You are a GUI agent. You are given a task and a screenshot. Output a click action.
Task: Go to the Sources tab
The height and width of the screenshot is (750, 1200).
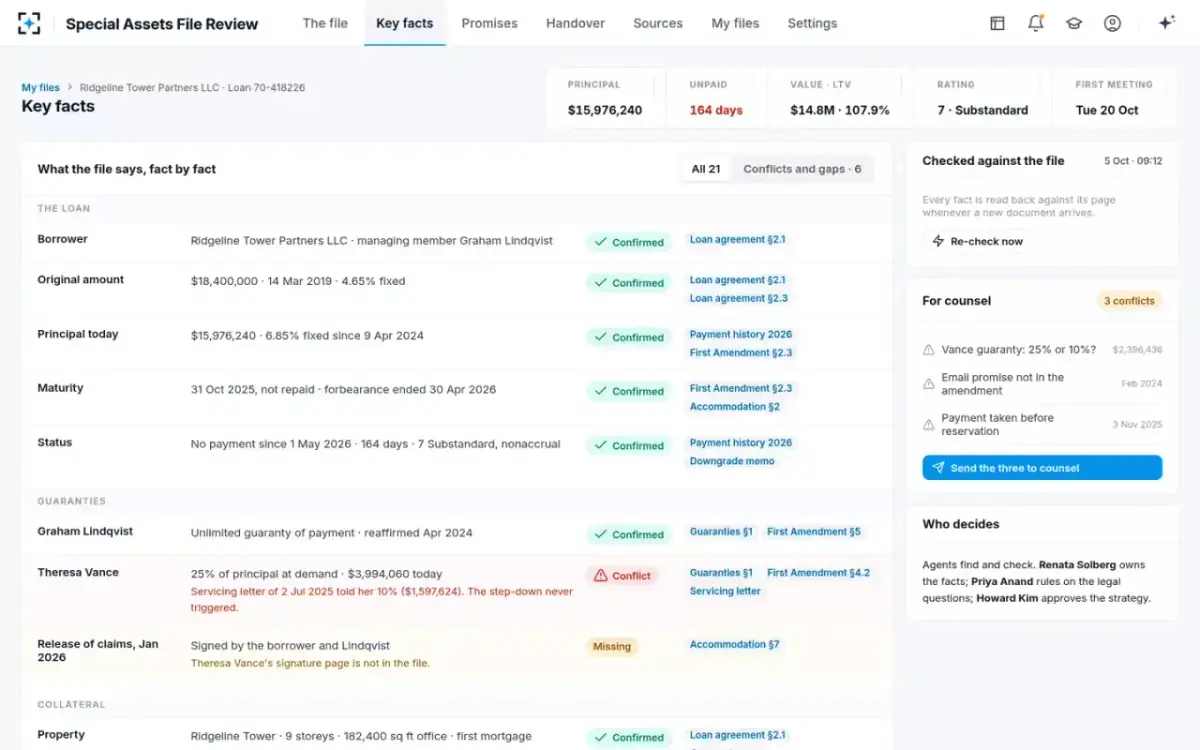pyautogui.click(x=658, y=23)
